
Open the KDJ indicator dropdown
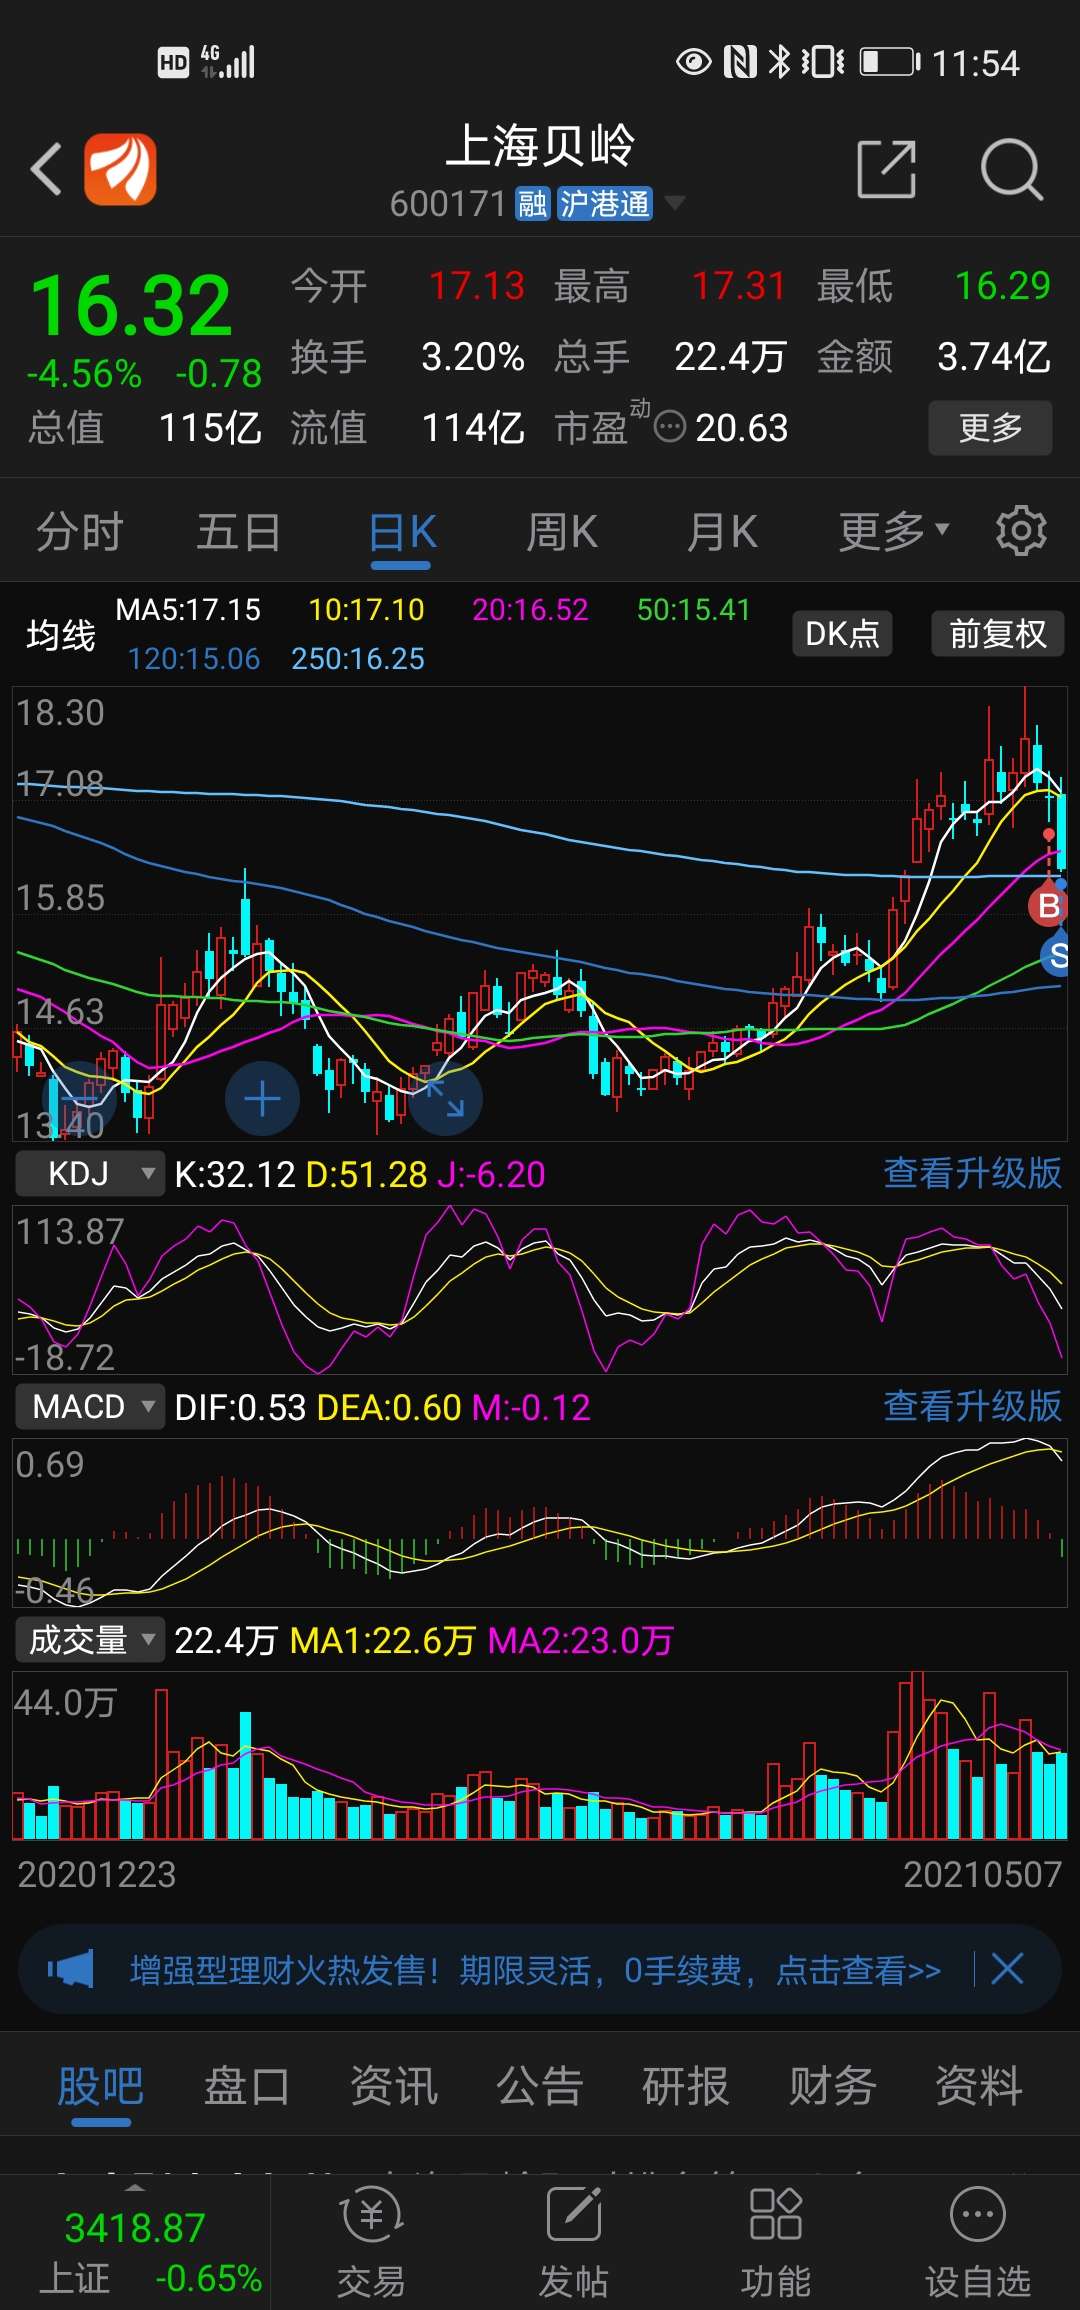coord(90,1173)
